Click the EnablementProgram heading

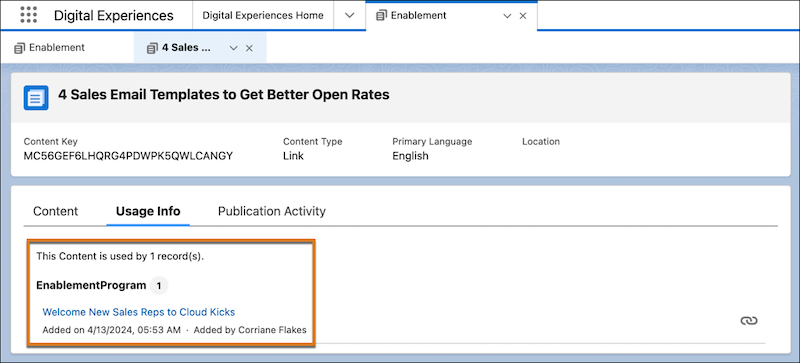pos(91,285)
